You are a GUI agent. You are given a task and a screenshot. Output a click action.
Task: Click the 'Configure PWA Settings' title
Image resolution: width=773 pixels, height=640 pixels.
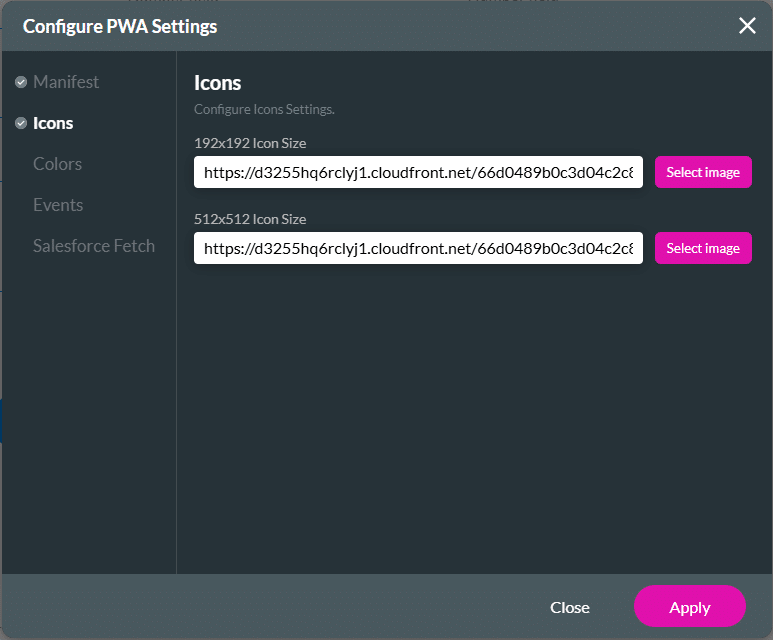point(120,27)
